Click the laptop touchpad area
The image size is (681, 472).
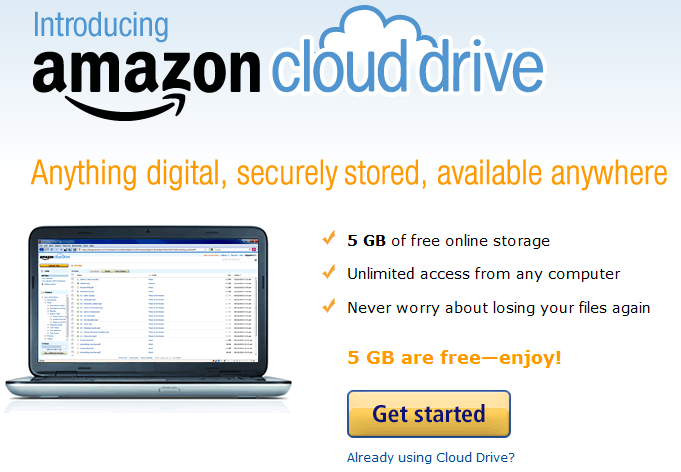tap(169, 389)
